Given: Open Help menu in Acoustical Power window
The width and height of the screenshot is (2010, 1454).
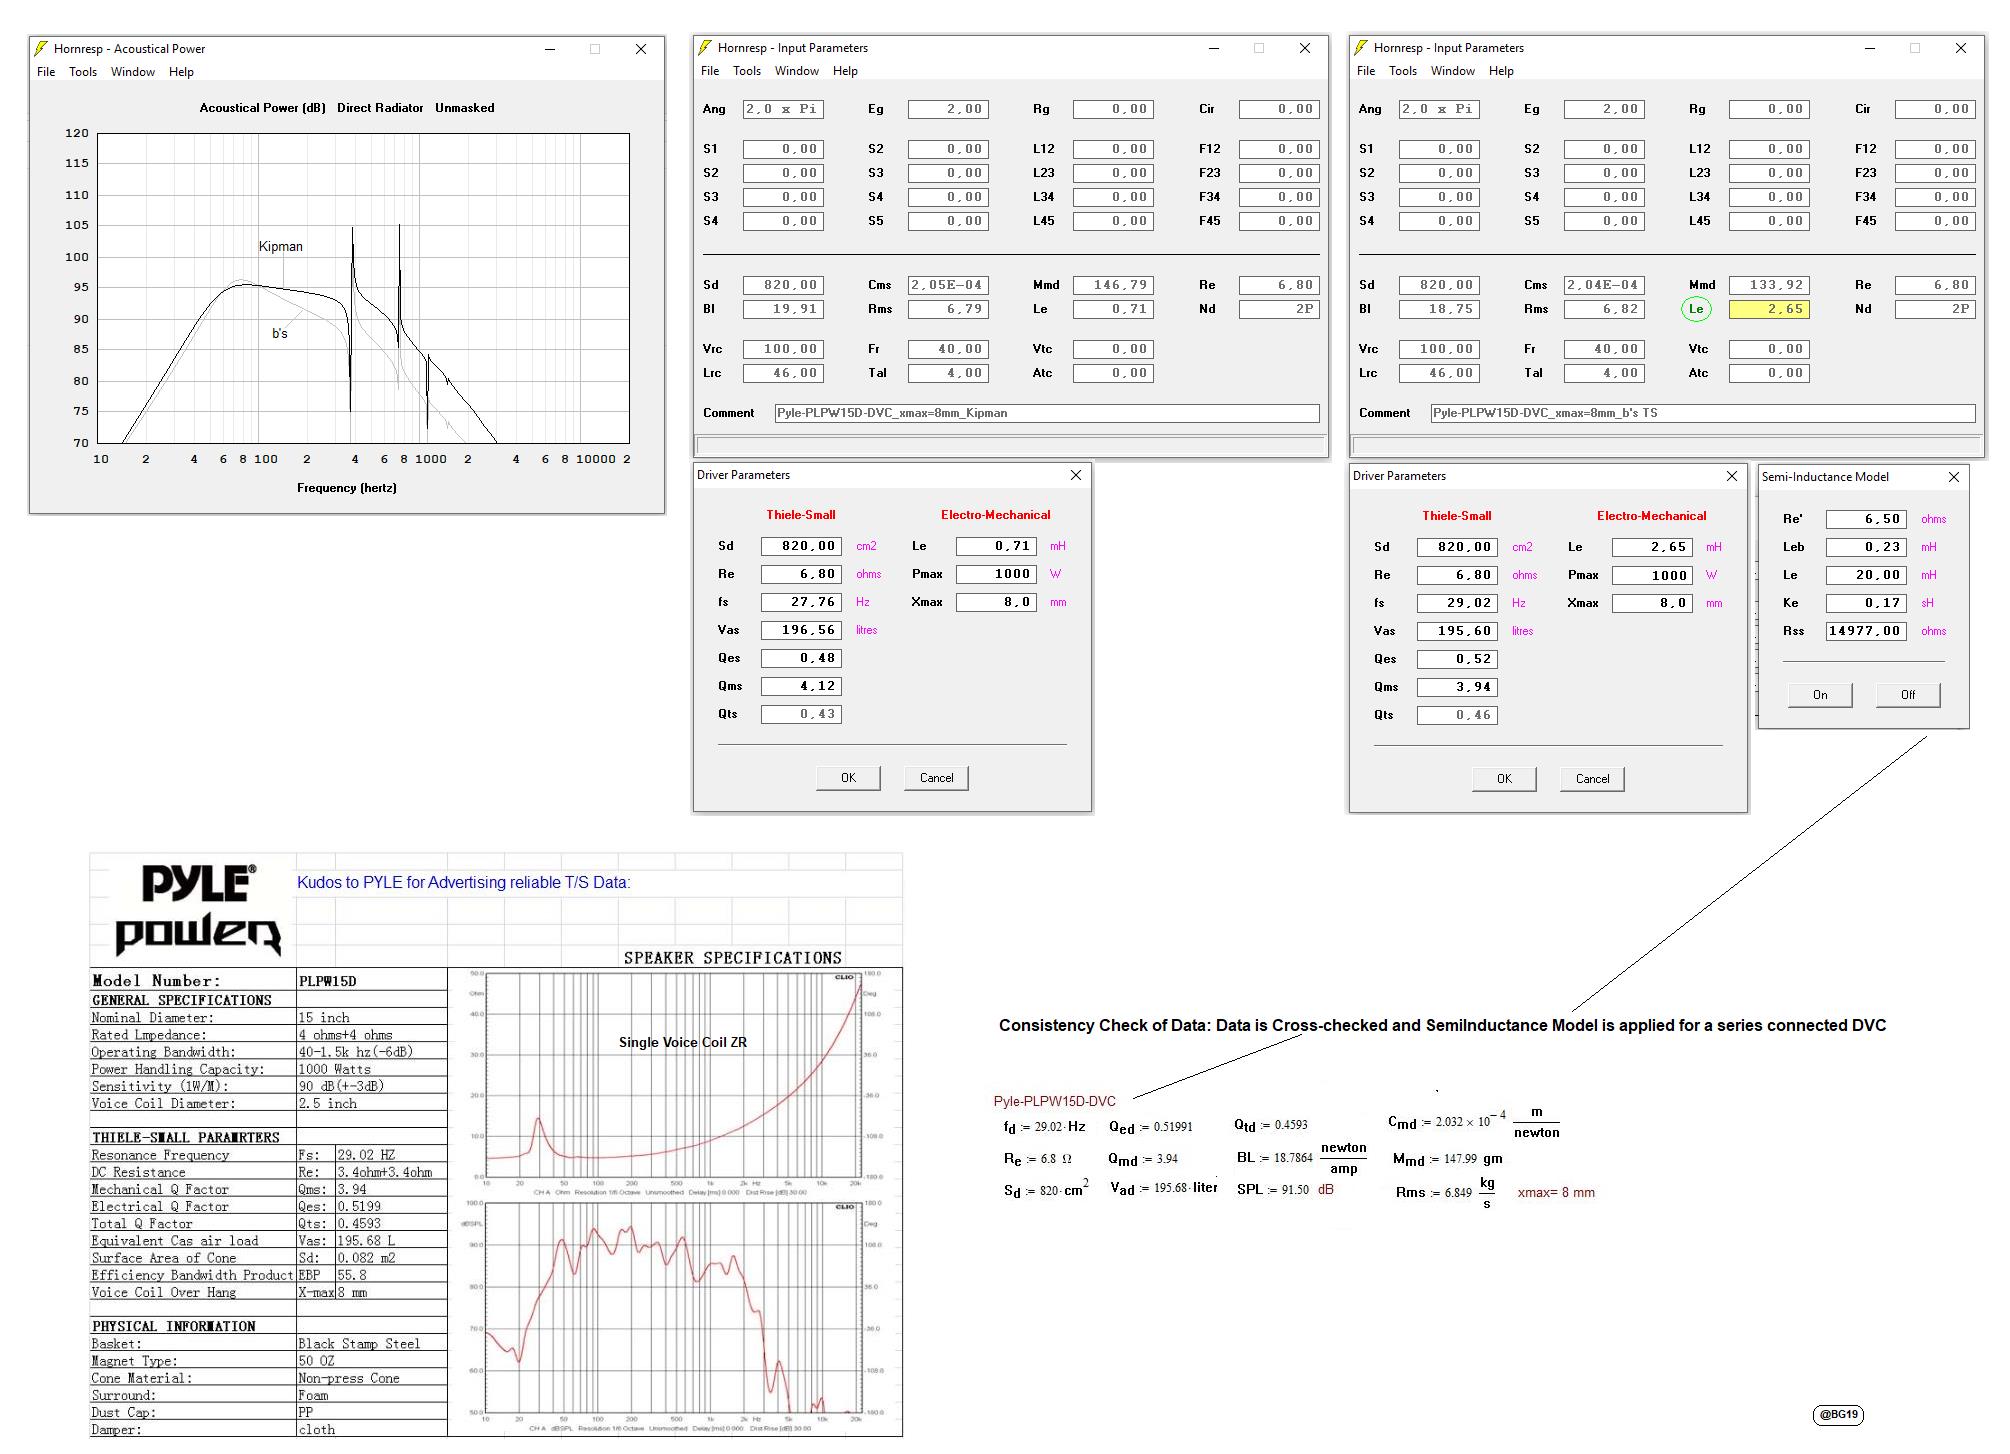Looking at the screenshot, I should 181,72.
